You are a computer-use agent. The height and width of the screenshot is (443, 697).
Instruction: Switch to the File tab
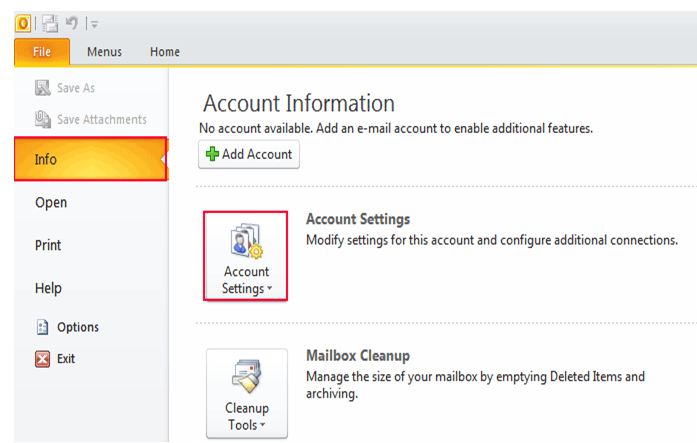[42, 52]
